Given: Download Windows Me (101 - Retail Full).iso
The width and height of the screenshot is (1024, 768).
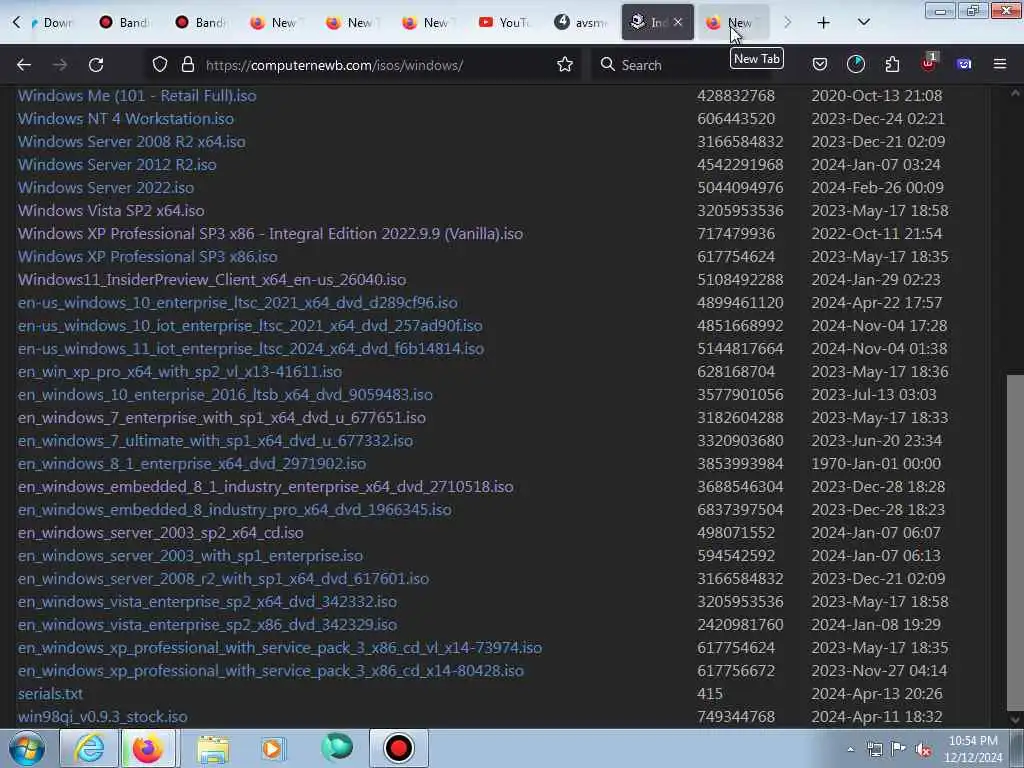Looking at the screenshot, I should pyautogui.click(x=137, y=95).
